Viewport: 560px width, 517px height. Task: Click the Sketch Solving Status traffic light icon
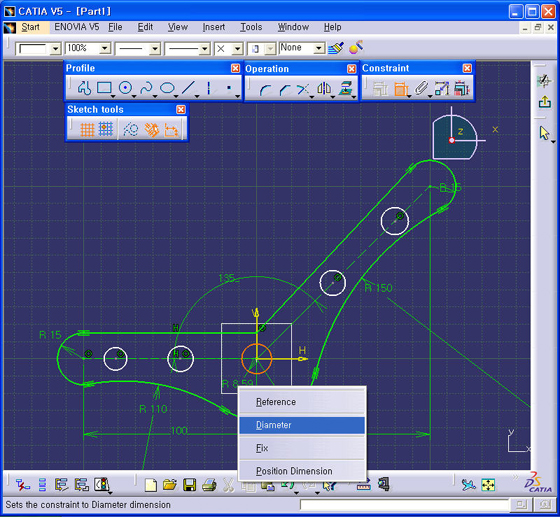click(101, 485)
